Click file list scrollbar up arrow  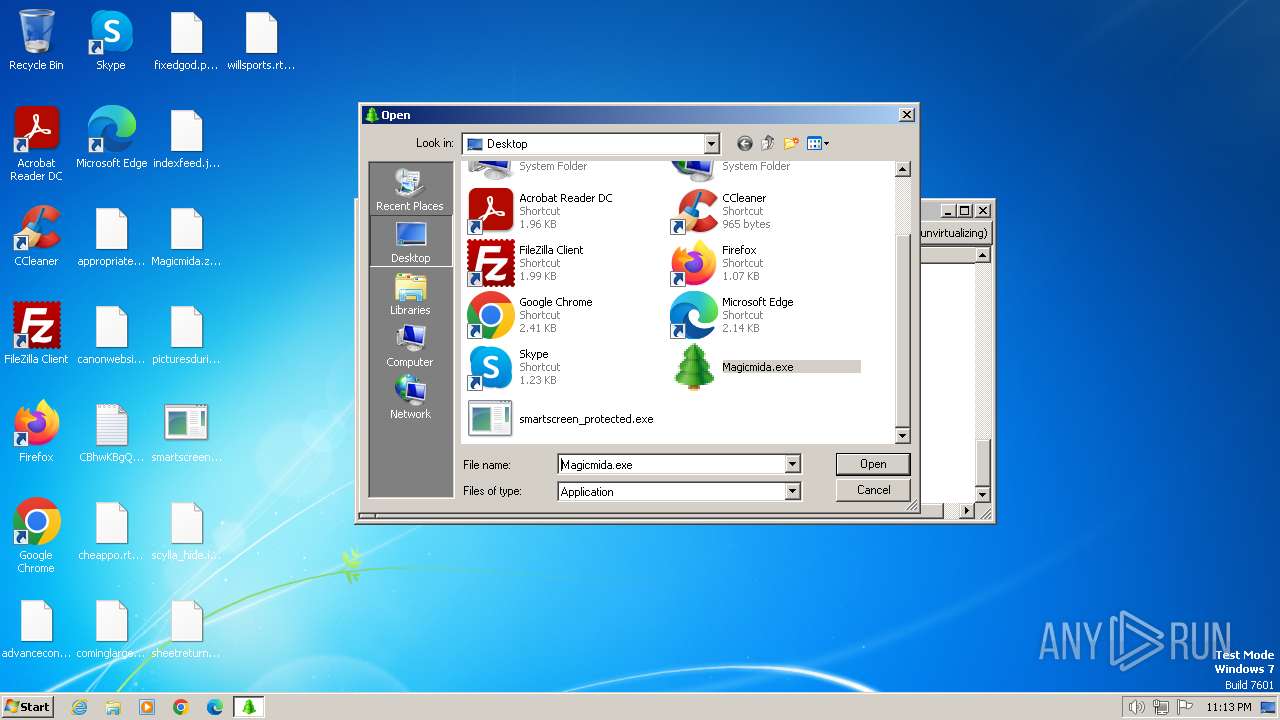click(x=902, y=169)
